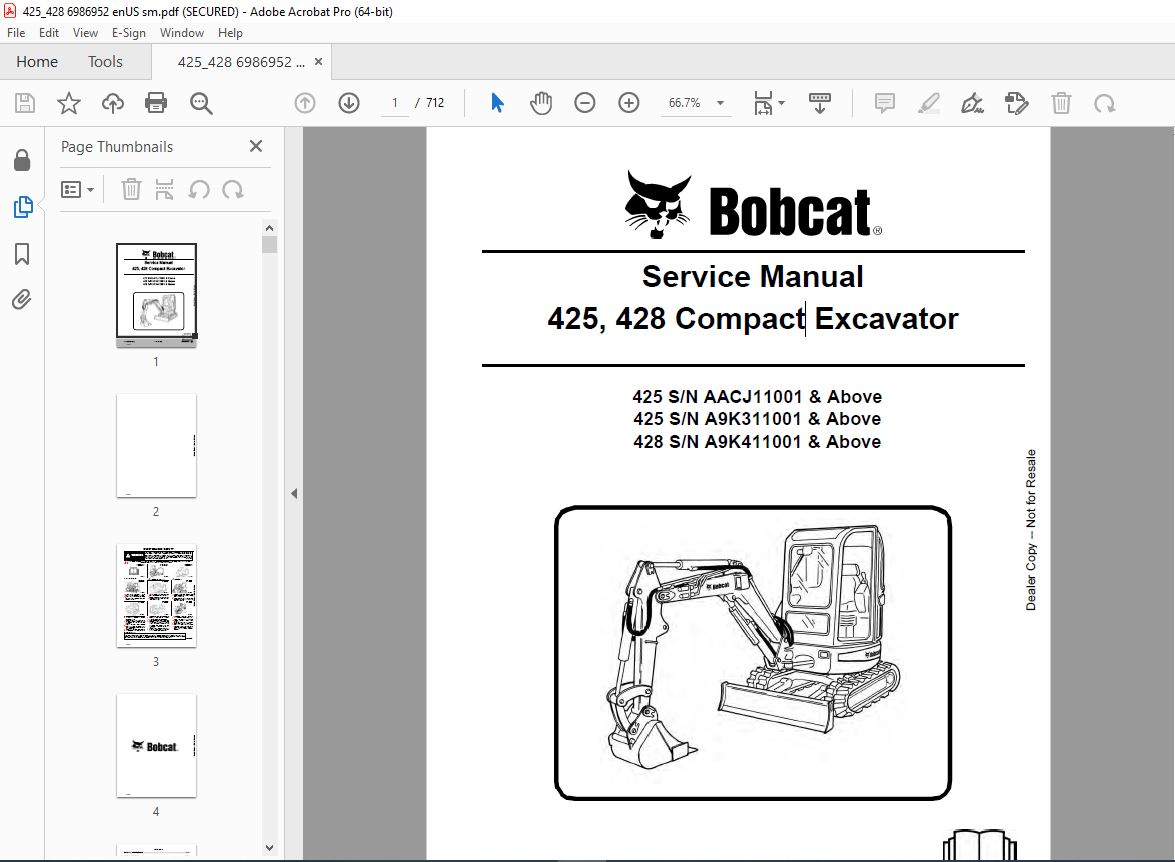Print the document with printer icon

[x=156, y=103]
